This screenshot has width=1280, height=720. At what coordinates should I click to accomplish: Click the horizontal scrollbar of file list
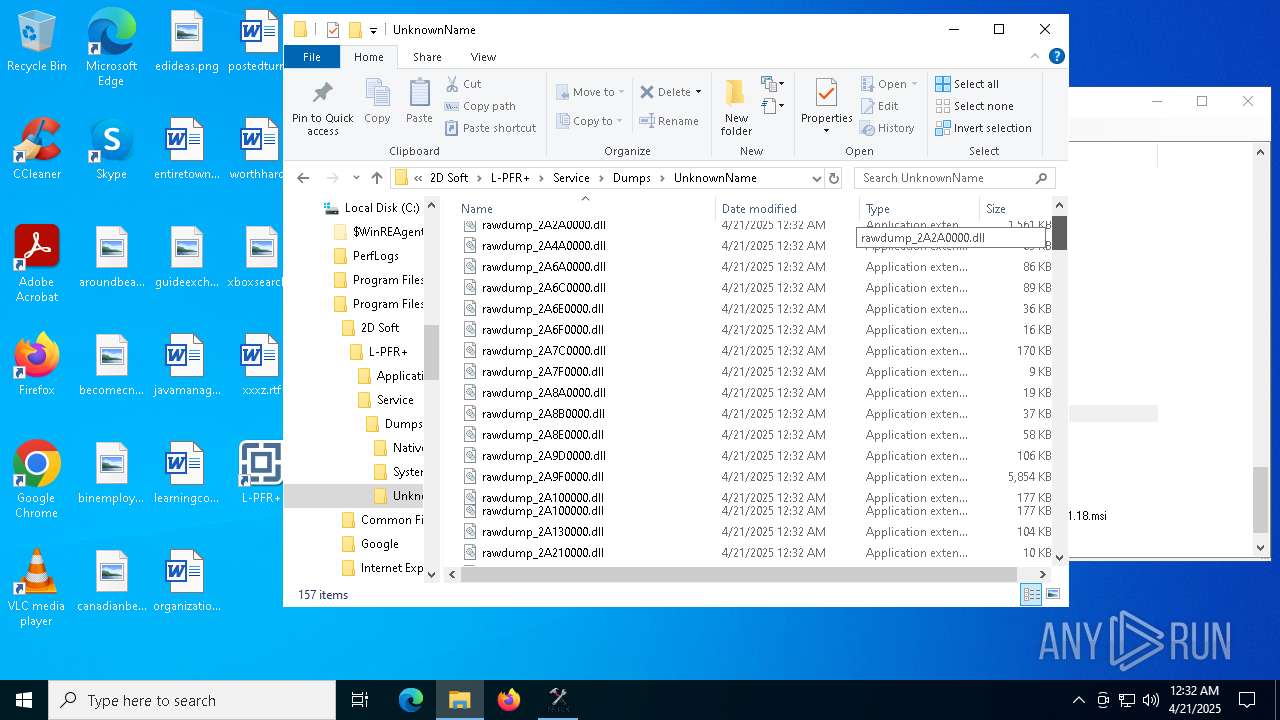[738, 574]
